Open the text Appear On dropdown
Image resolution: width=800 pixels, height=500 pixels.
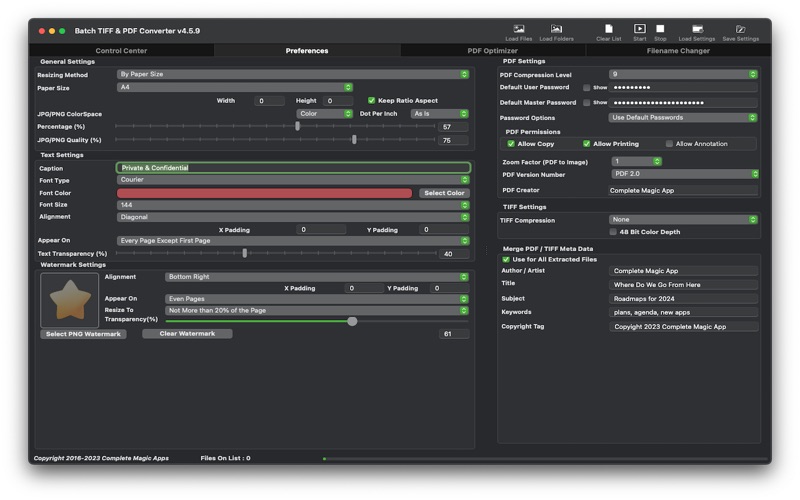coord(293,240)
